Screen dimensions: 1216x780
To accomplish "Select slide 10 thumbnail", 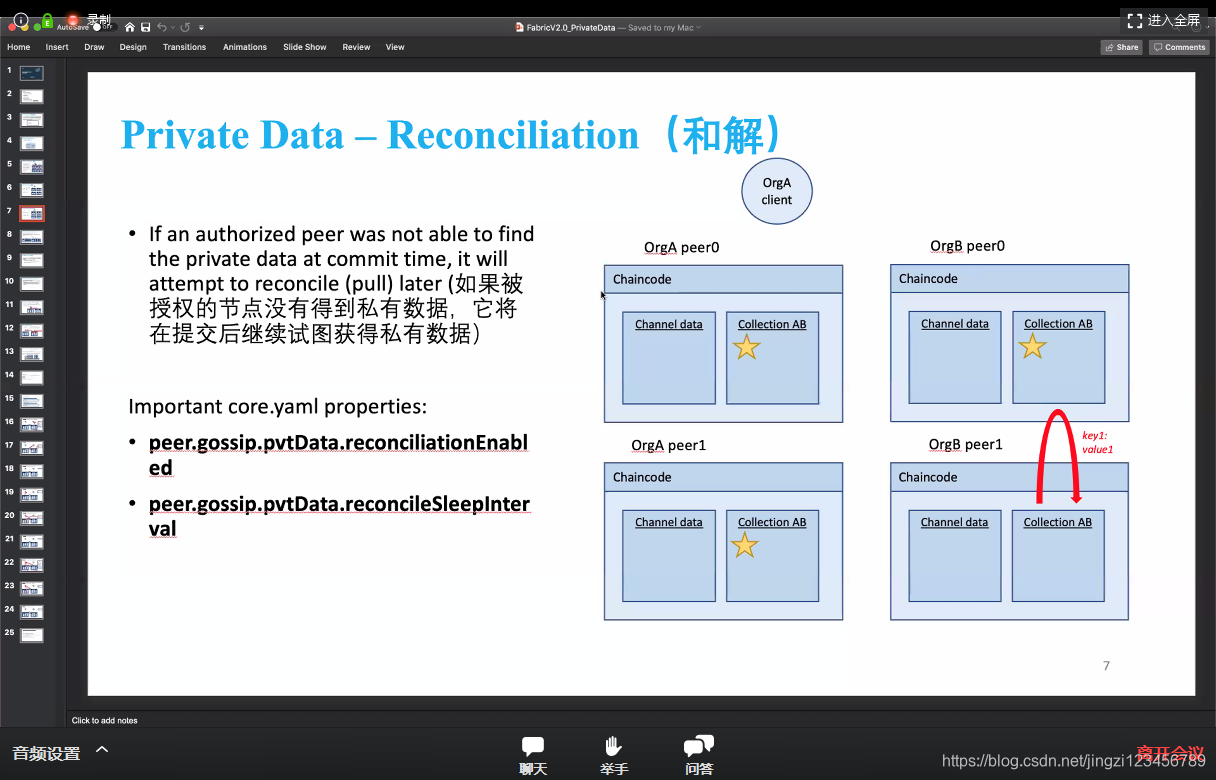I will 32,284.
